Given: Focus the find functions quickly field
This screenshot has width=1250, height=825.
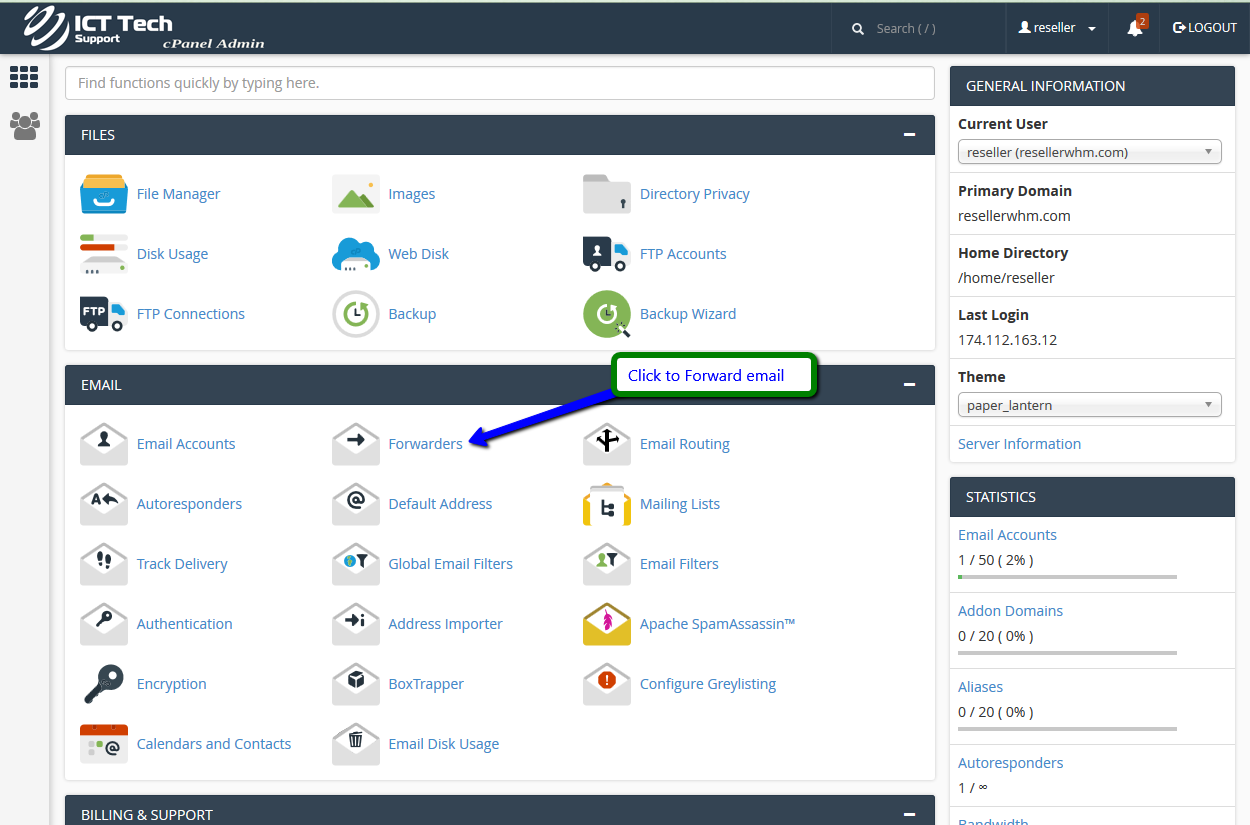Looking at the screenshot, I should pyautogui.click(x=499, y=83).
